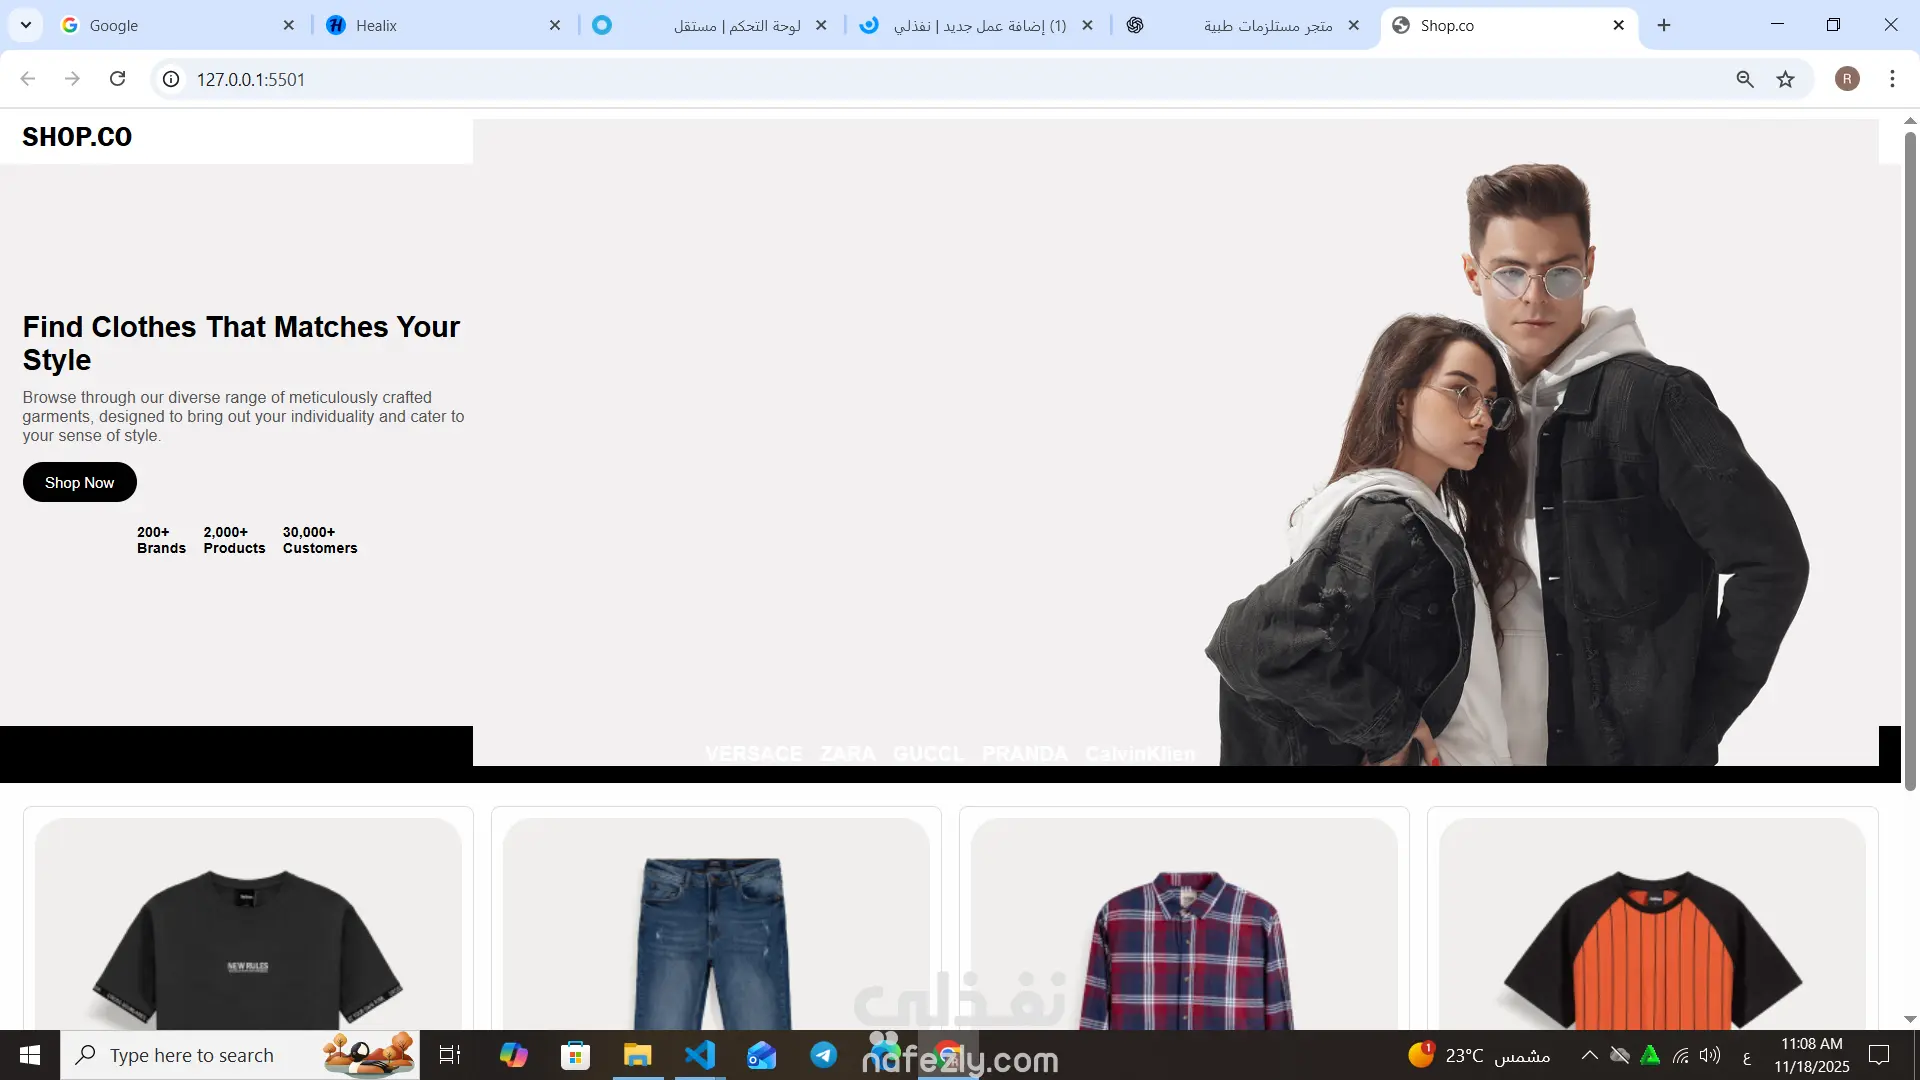This screenshot has width=1920, height=1080.
Task: Open Chrome three-dot menu
Action: 1892,79
